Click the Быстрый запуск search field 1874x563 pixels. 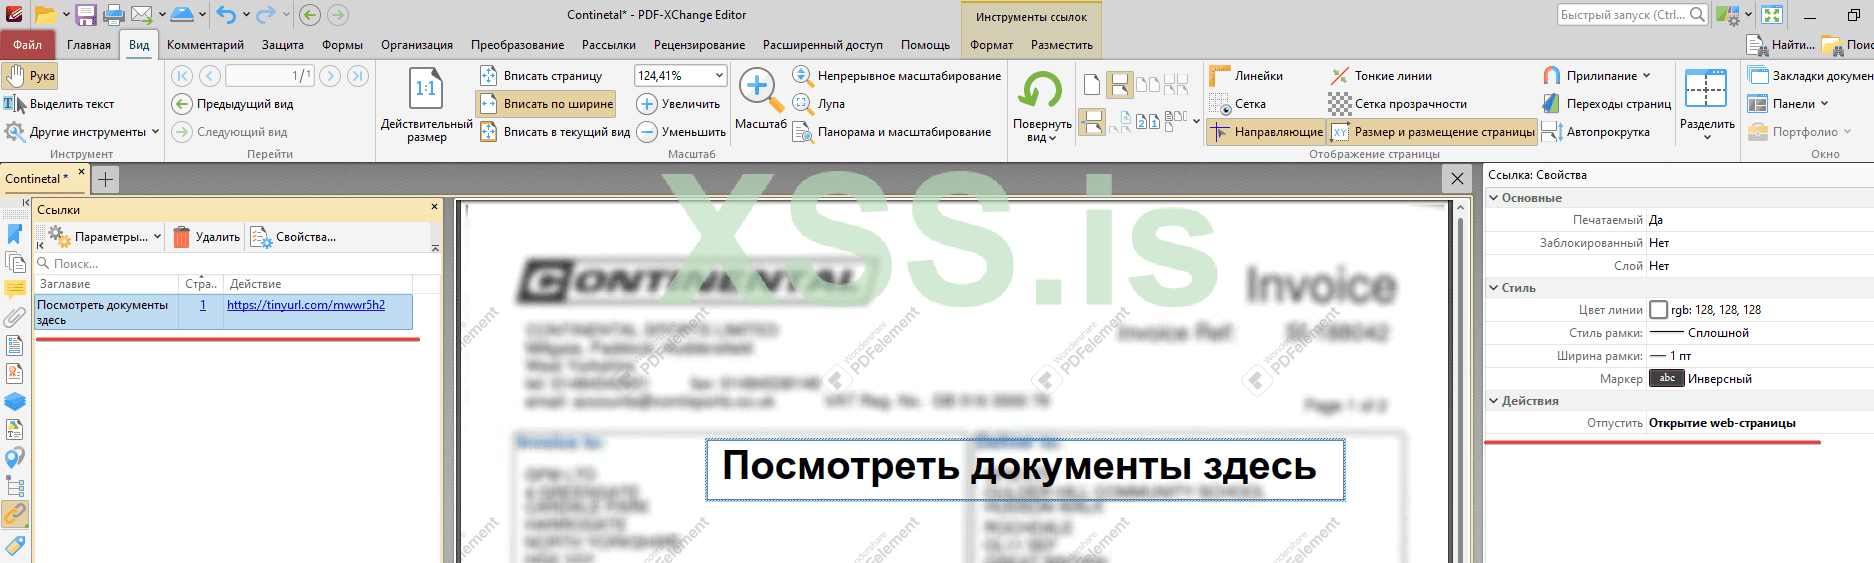coord(1631,15)
